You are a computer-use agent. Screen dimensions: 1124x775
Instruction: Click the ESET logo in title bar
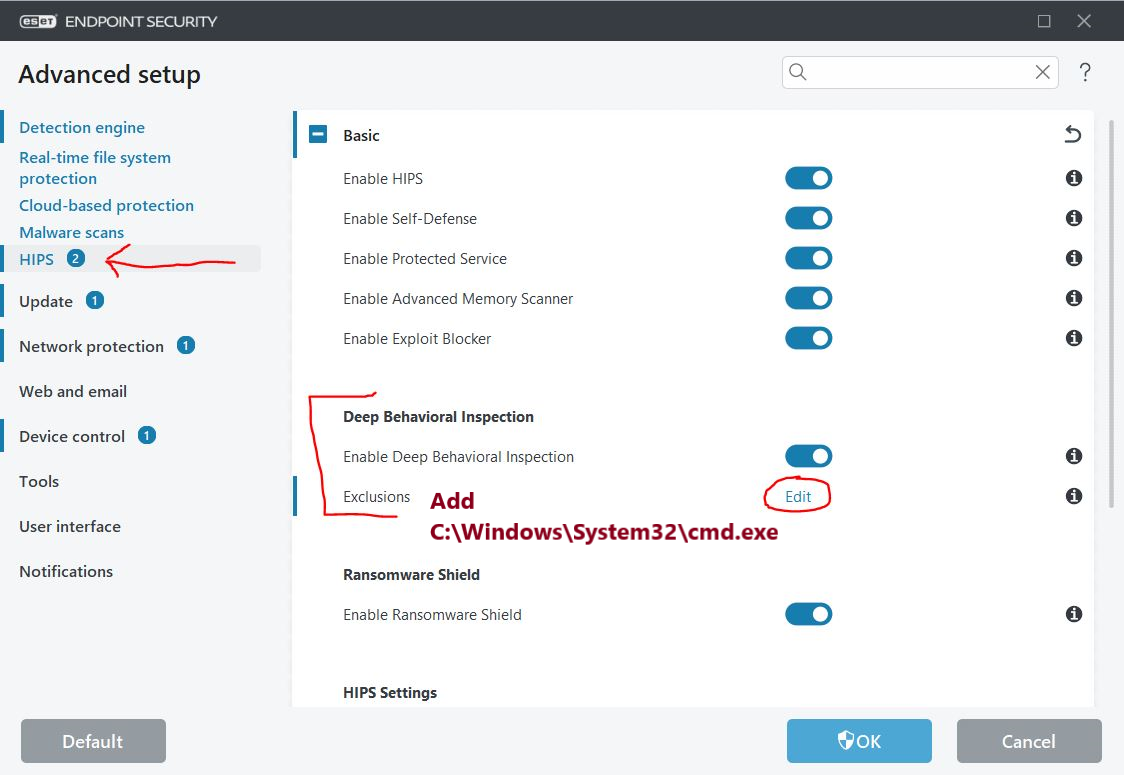38,22
